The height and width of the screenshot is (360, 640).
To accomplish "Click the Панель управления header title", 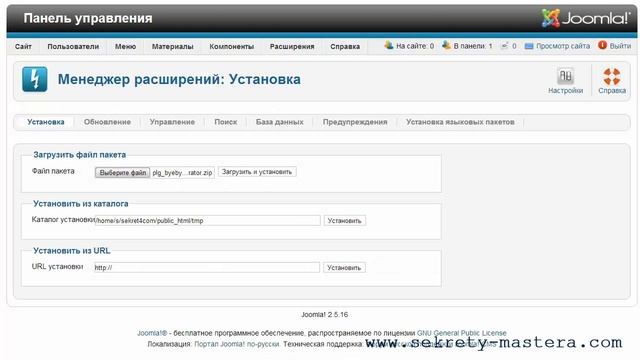I will 88,18.
